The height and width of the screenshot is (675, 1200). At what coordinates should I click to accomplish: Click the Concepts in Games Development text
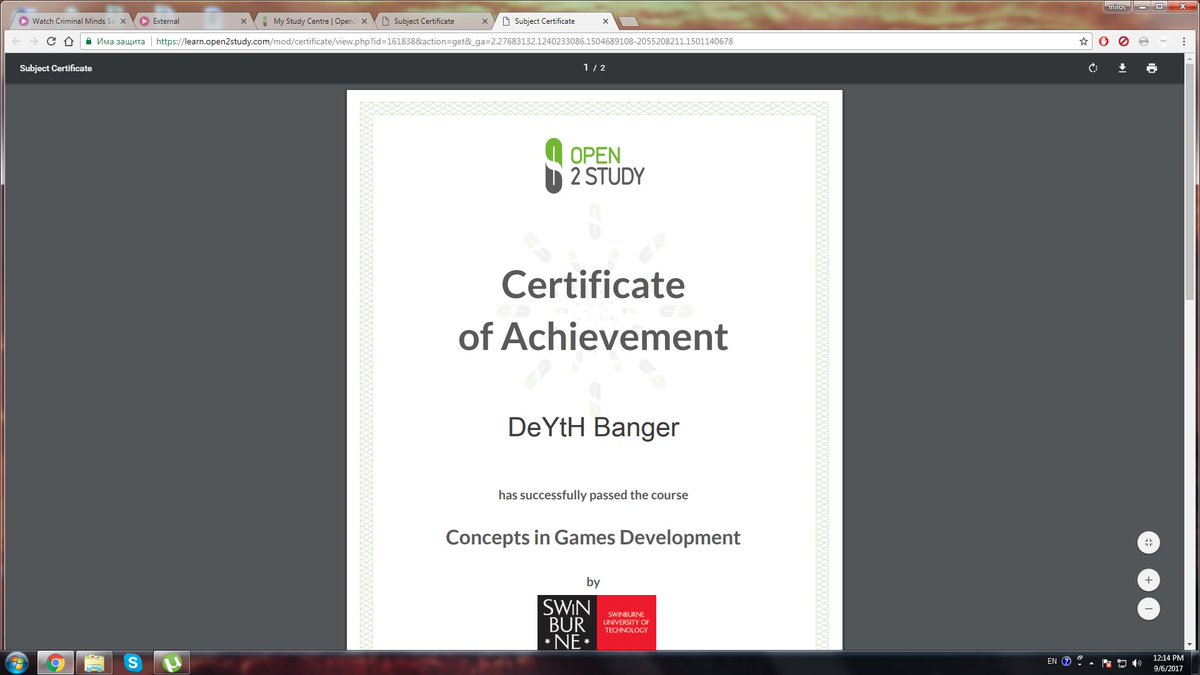(x=593, y=537)
